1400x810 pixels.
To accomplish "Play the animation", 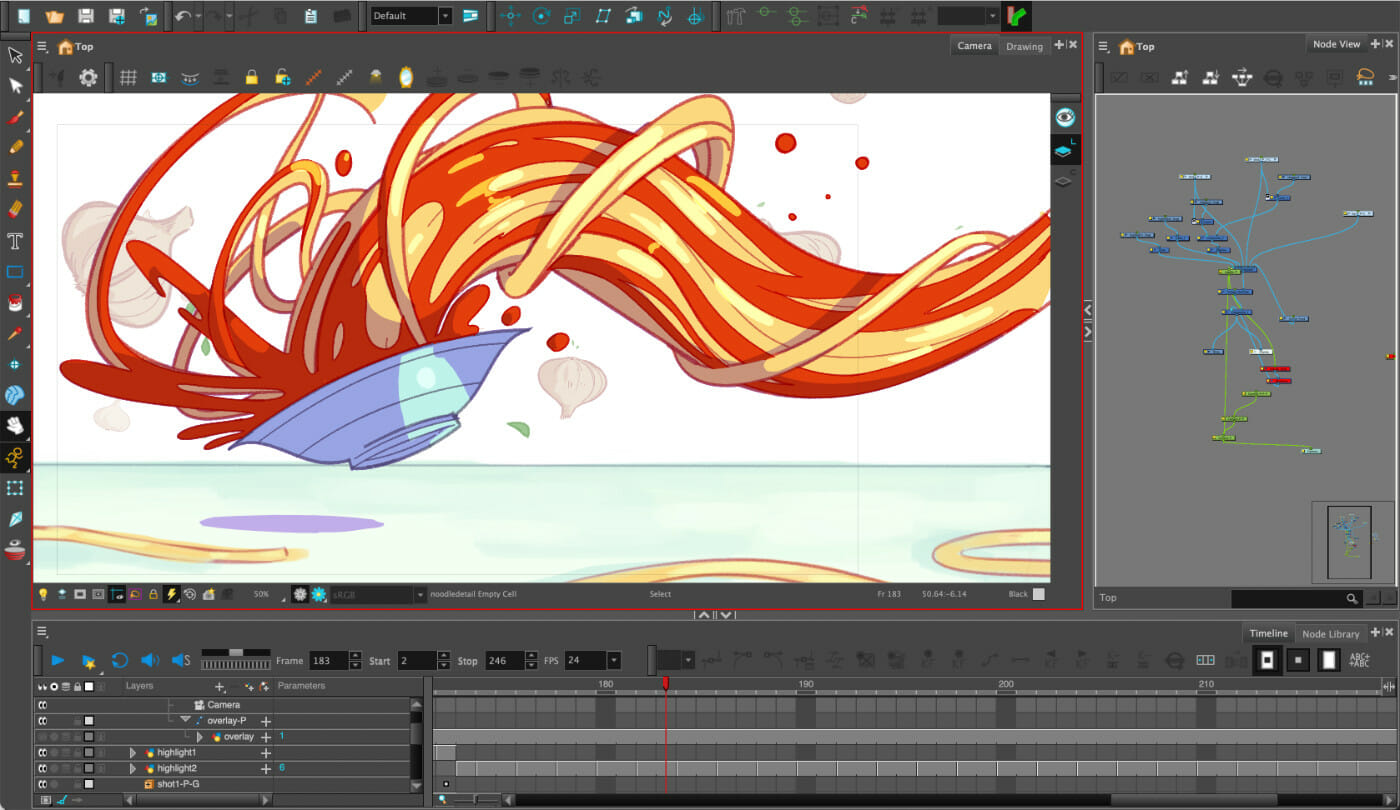I will [57, 660].
